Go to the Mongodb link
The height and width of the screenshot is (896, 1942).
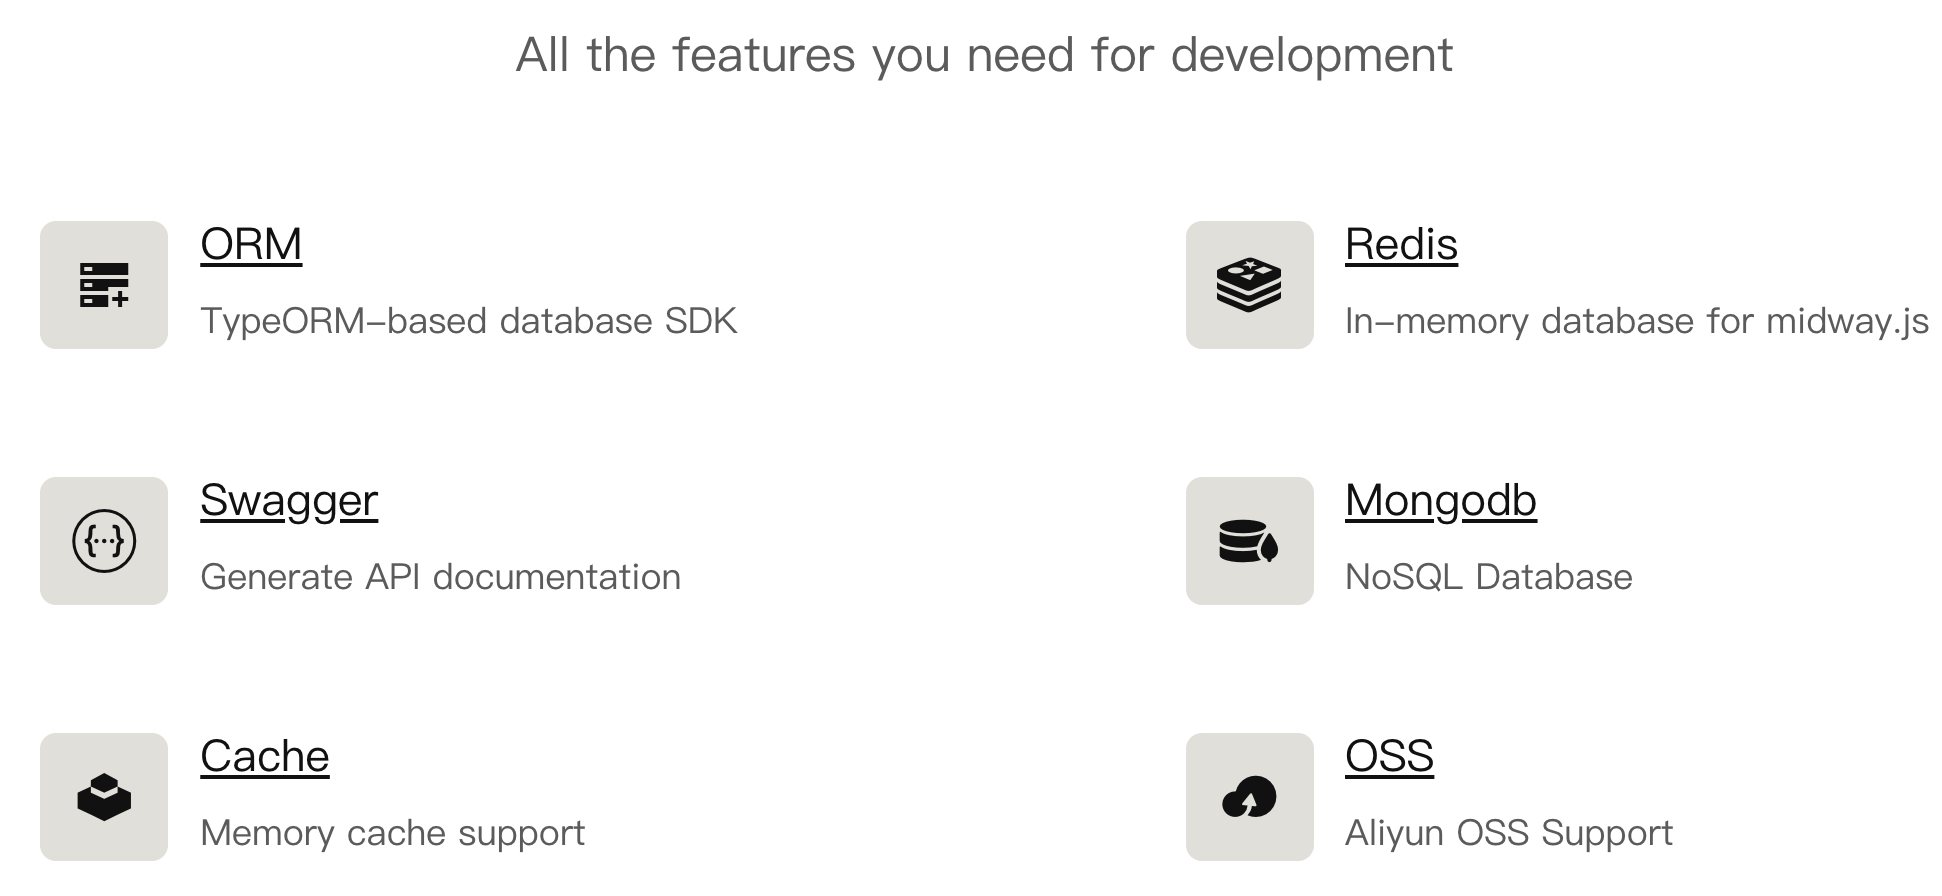click(1440, 501)
